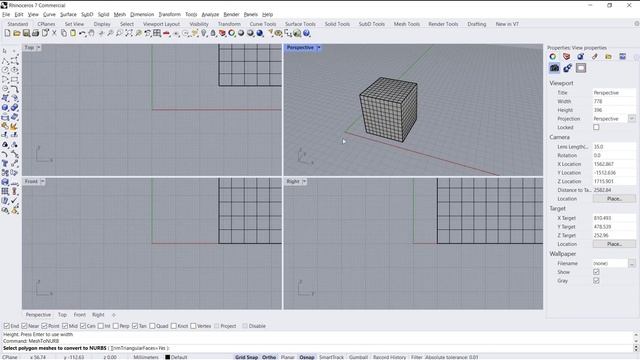The height and width of the screenshot is (360, 640).
Task: Click the light bulb Hide icon
Action: tap(204, 33)
